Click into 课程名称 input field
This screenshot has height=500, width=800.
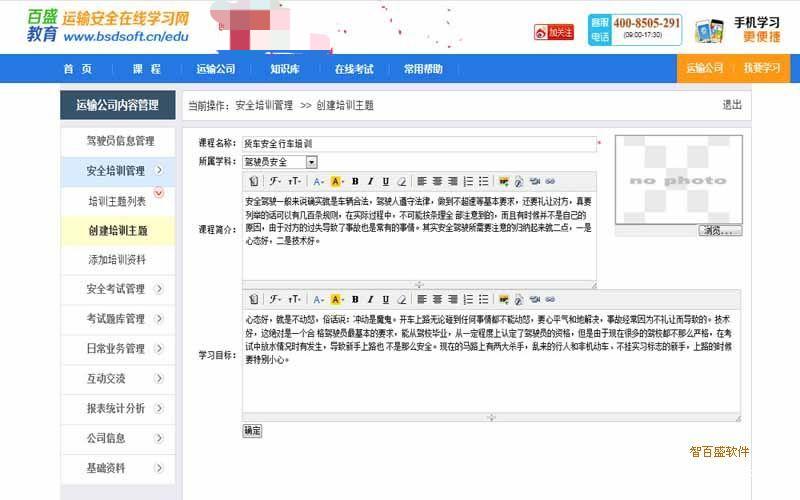coord(419,144)
